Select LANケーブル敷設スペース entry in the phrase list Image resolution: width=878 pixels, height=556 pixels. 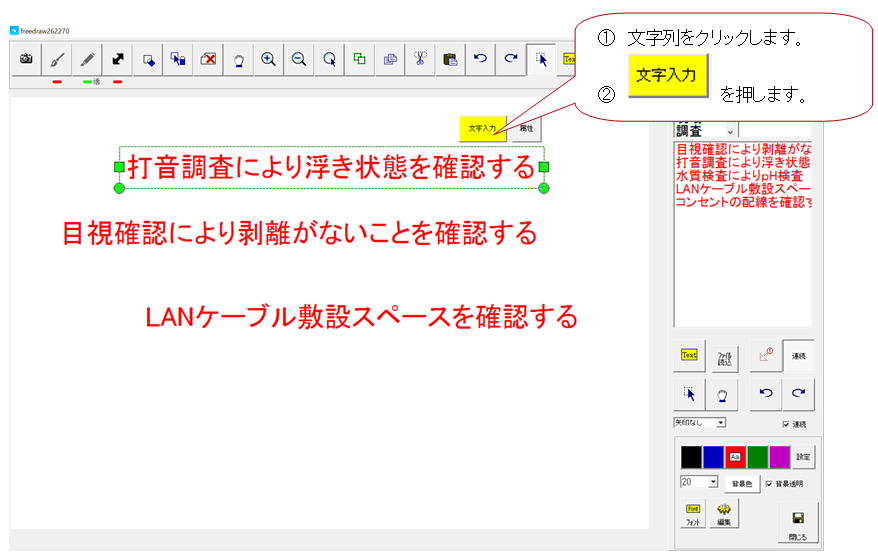tap(742, 187)
